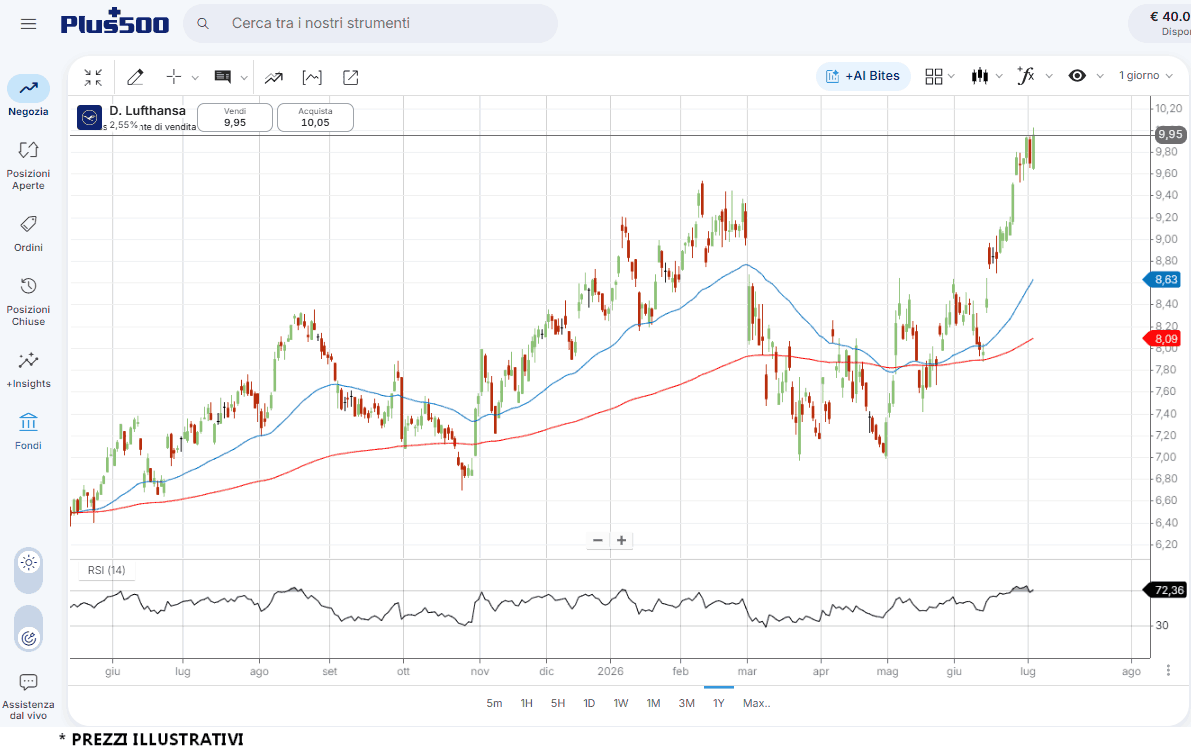Open the chart comparison trend icon
This screenshot has height=750, width=1191.
click(x=273, y=78)
